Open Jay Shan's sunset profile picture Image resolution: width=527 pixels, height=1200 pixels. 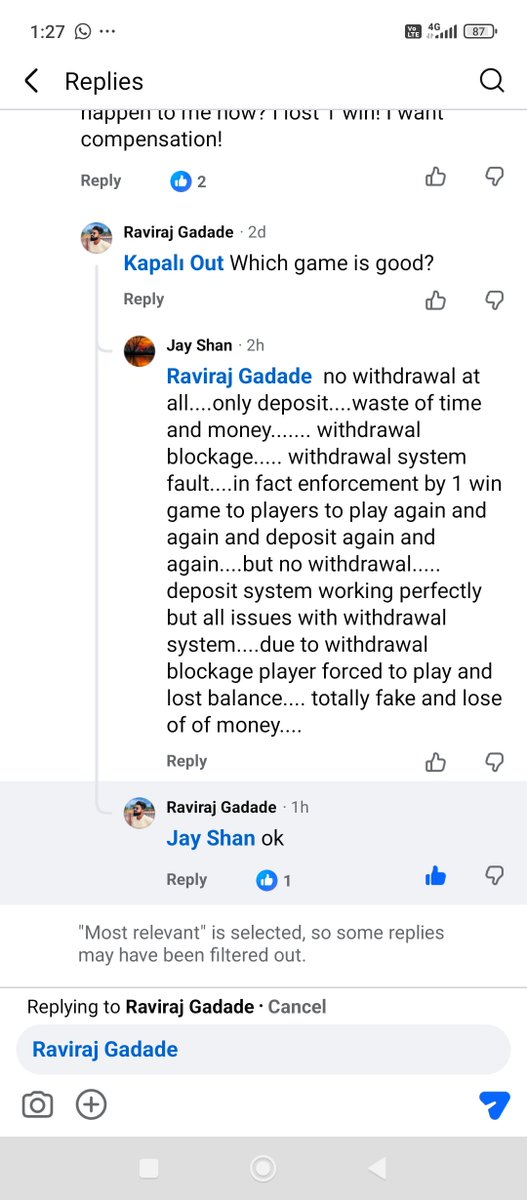pos(139,351)
